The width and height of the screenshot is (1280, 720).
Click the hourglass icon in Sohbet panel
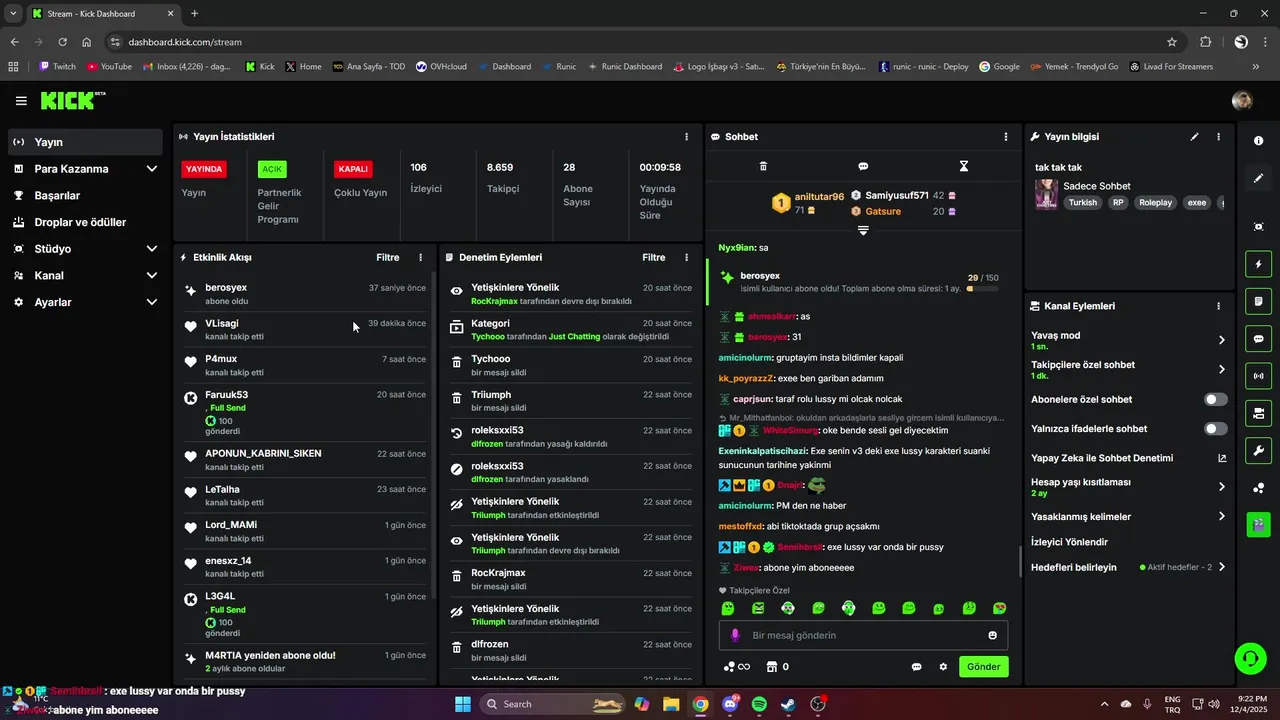[x=964, y=166]
